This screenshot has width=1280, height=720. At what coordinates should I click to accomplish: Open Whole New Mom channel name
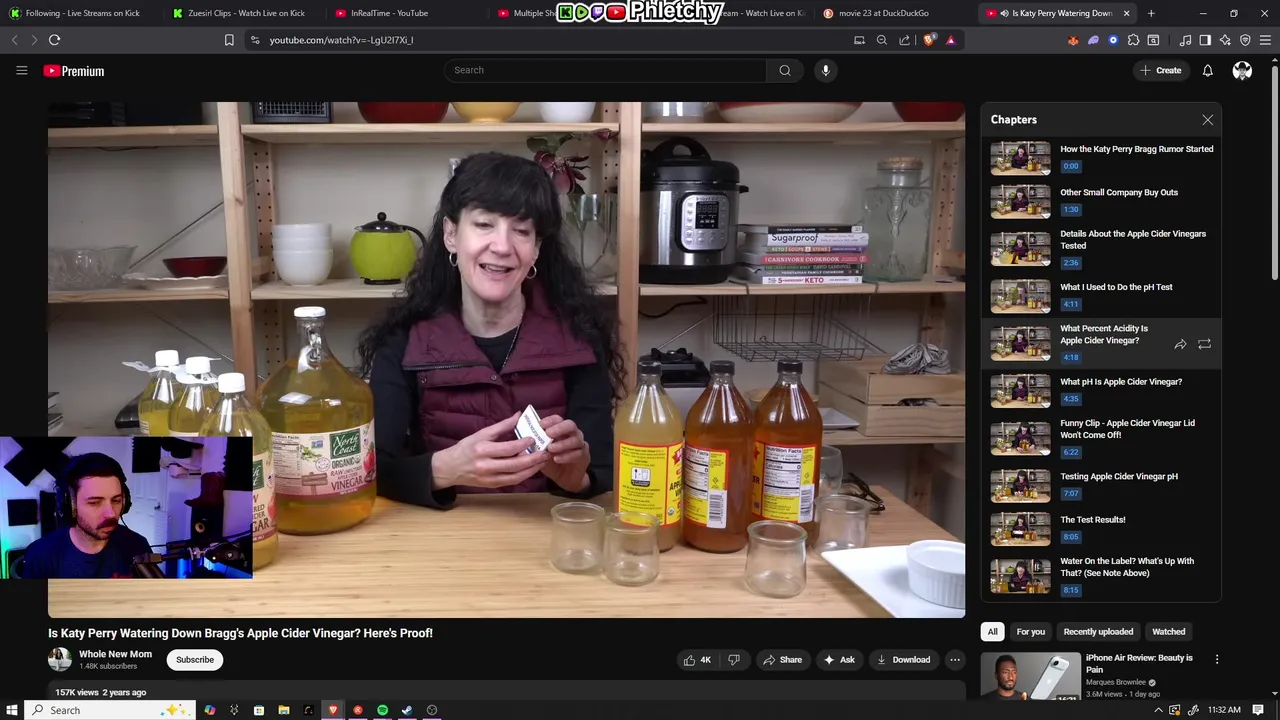(115, 654)
